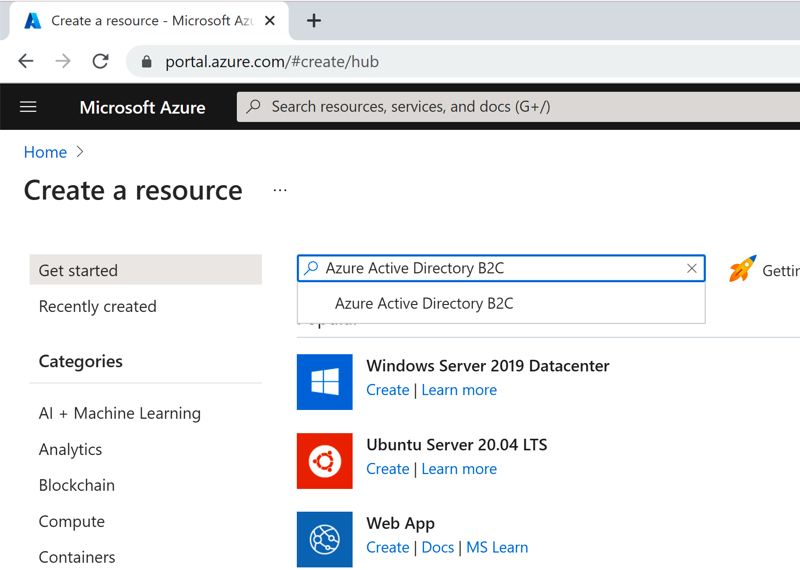
Task: Go to Home breadcrumb
Action: click(x=45, y=152)
